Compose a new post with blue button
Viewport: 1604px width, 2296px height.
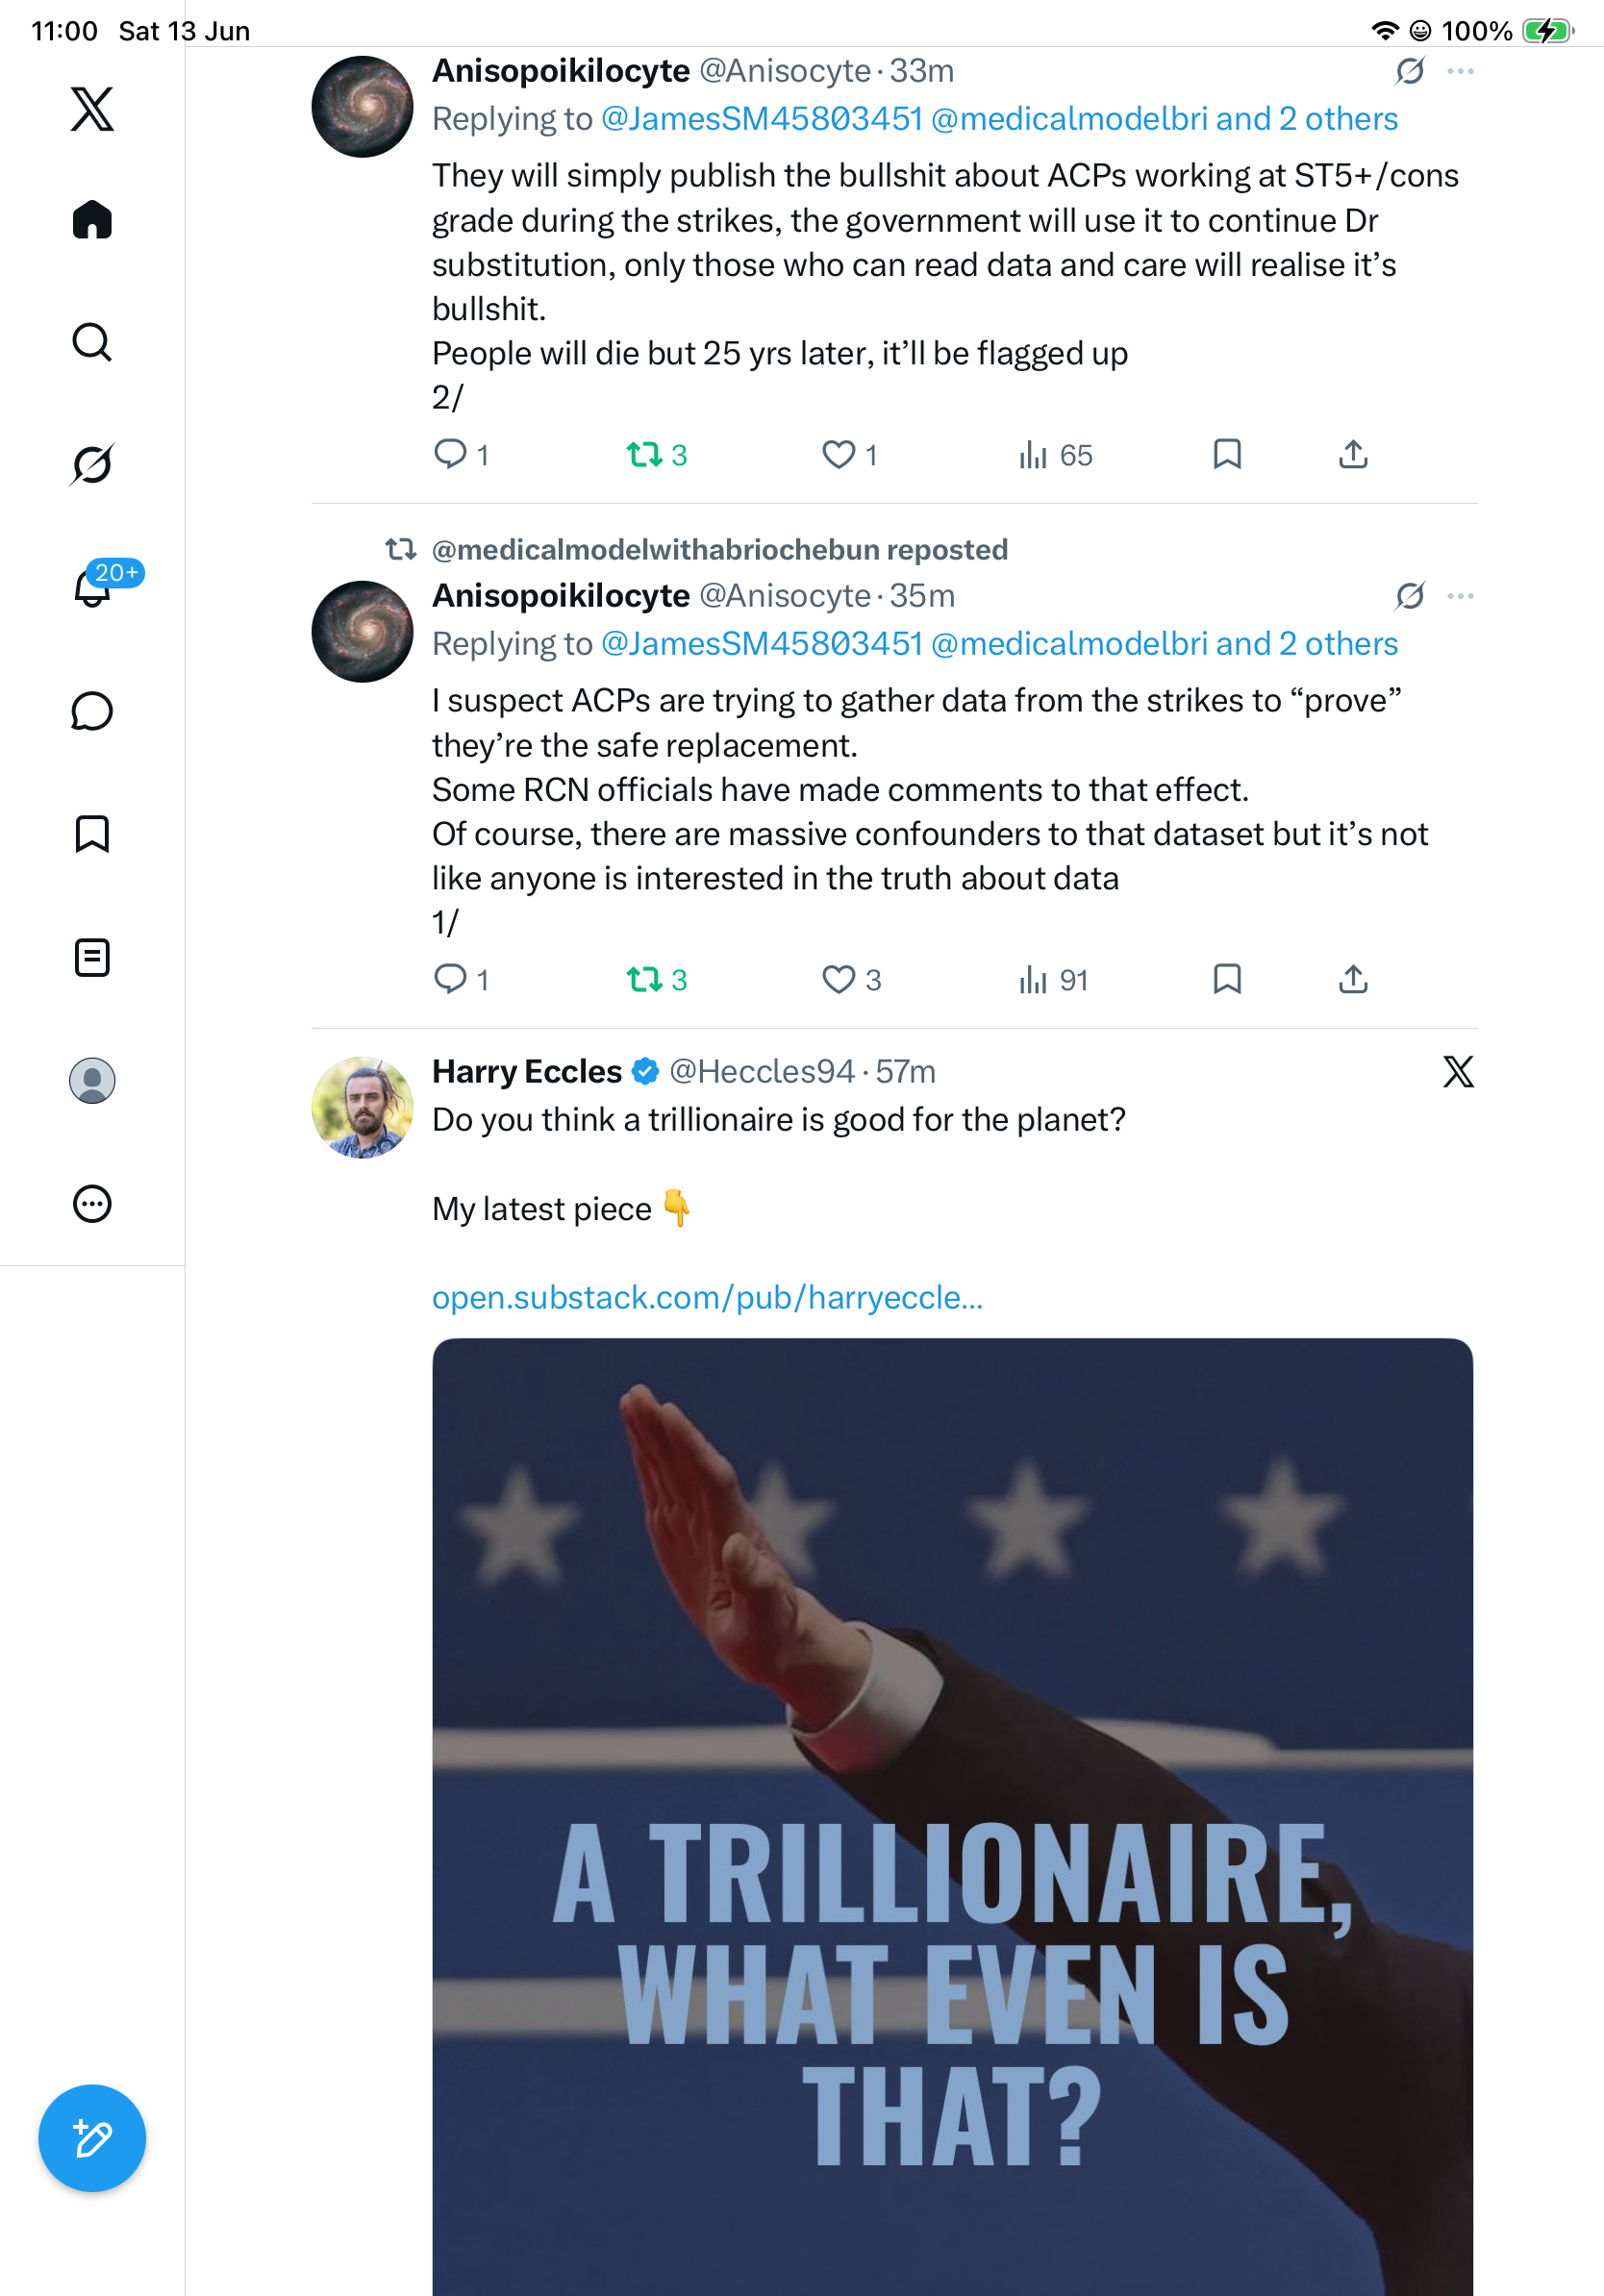[x=92, y=2138]
